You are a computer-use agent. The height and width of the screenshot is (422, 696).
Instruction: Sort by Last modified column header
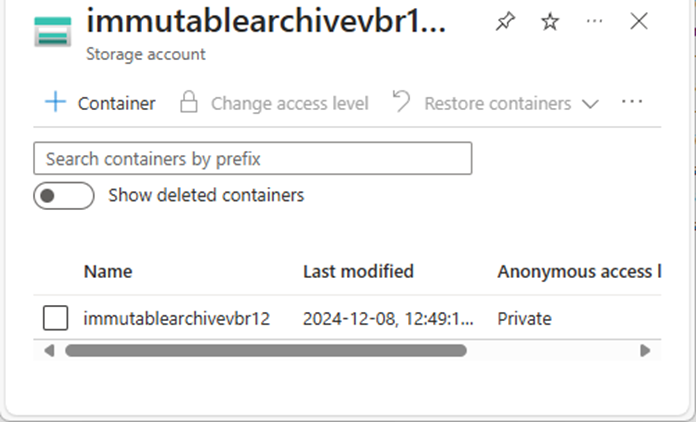[358, 272]
